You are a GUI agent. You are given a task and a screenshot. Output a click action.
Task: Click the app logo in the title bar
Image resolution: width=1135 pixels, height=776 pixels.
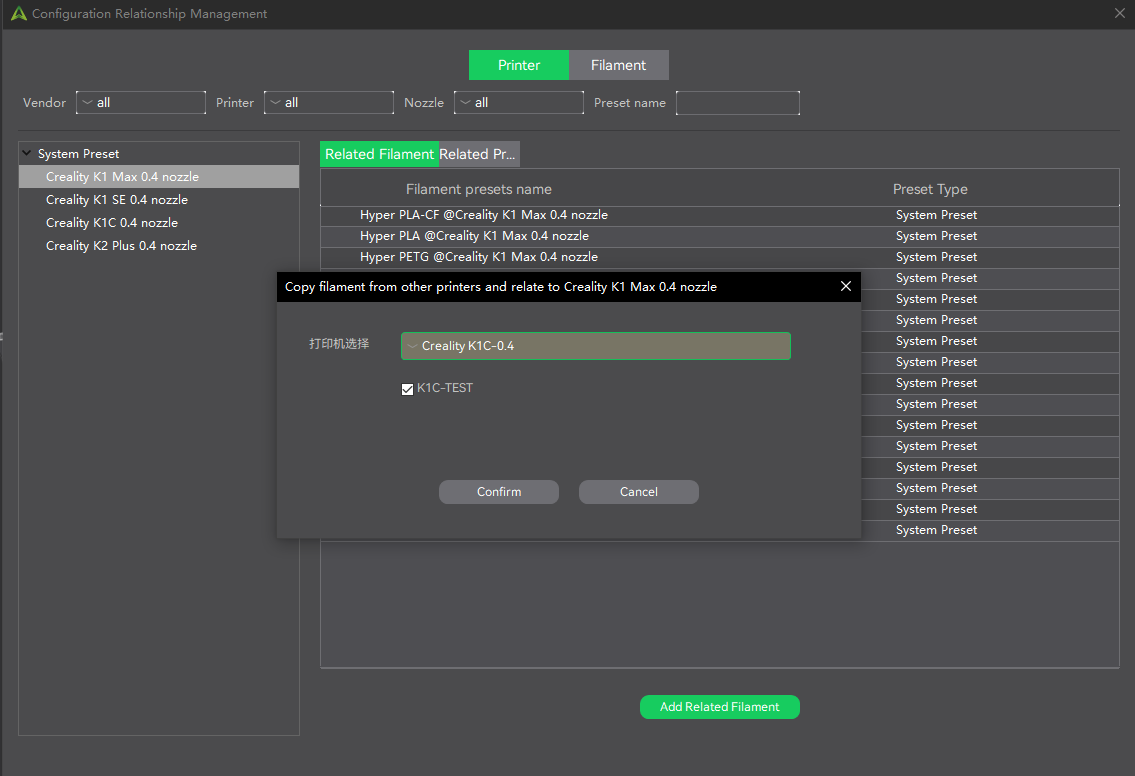tap(19, 14)
